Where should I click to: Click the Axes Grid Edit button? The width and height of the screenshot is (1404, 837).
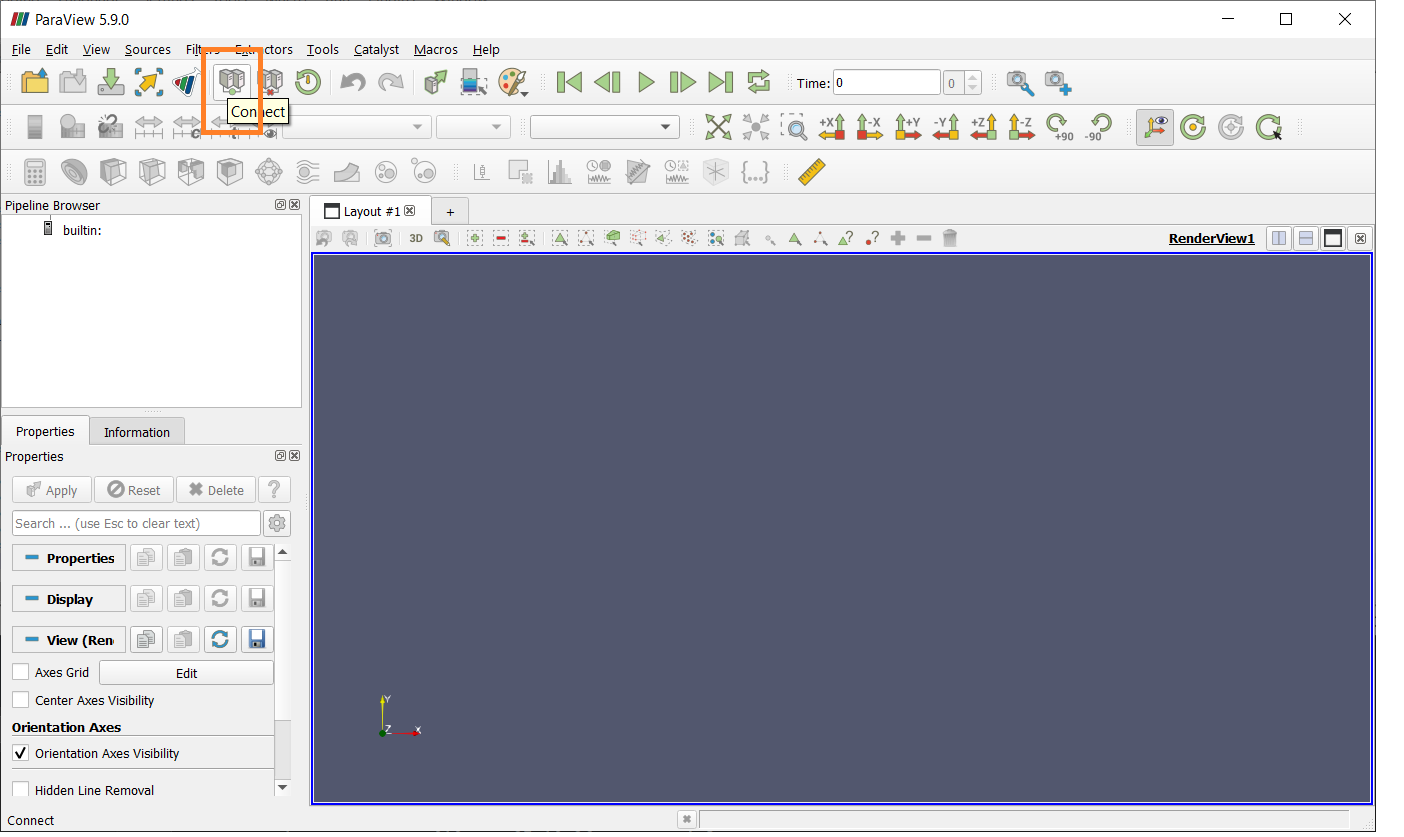pos(186,673)
